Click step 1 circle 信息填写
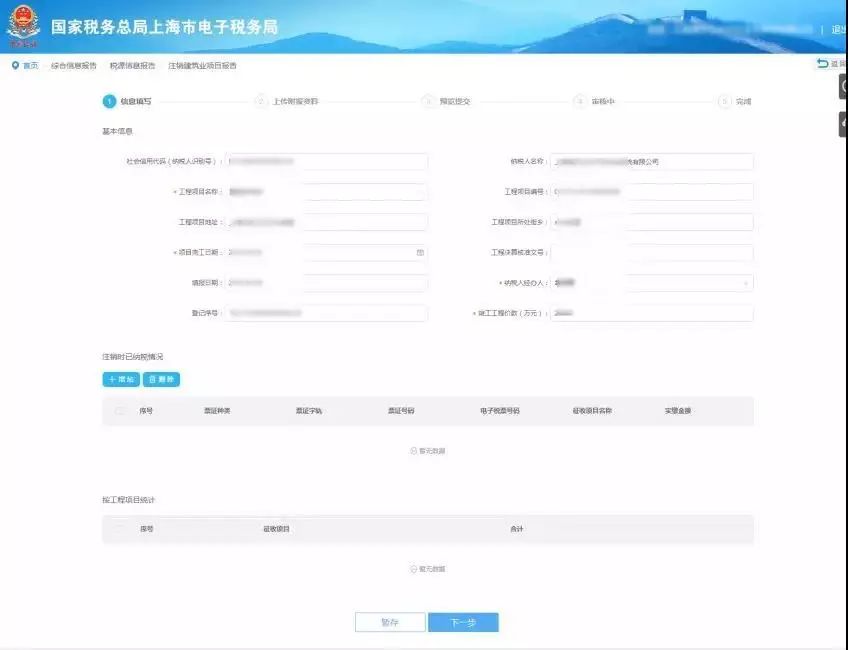This screenshot has width=848, height=650. pyautogui.click(x=109, y=101)
